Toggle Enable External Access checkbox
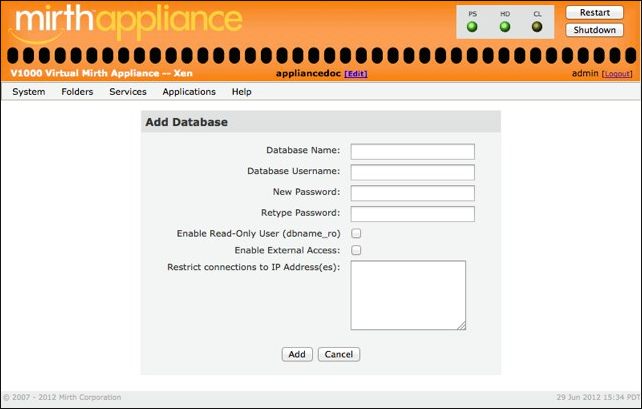Screen dimensions: 642x409 (356, 250)
